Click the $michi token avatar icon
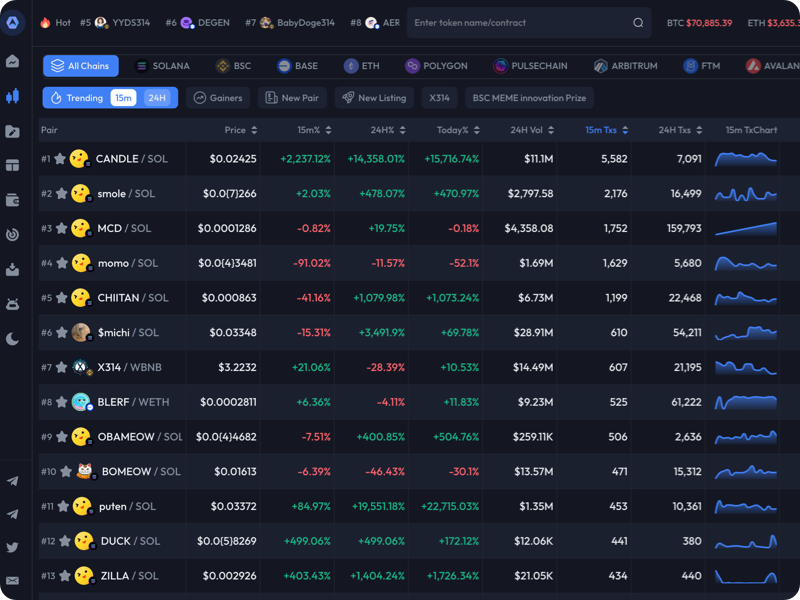This screenshot has width=800, height=600. (x=82, y=333)
